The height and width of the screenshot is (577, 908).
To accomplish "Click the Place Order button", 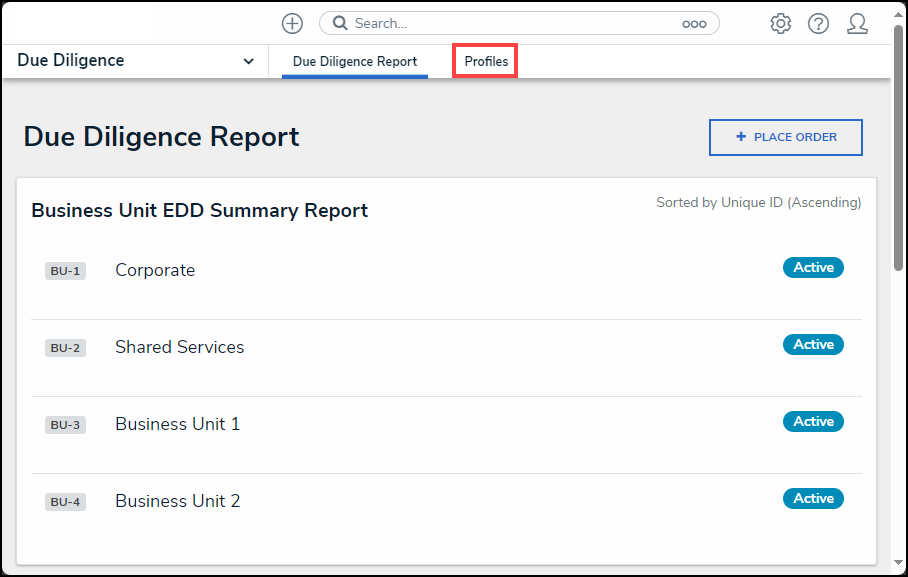I will [x=785, y=137].
